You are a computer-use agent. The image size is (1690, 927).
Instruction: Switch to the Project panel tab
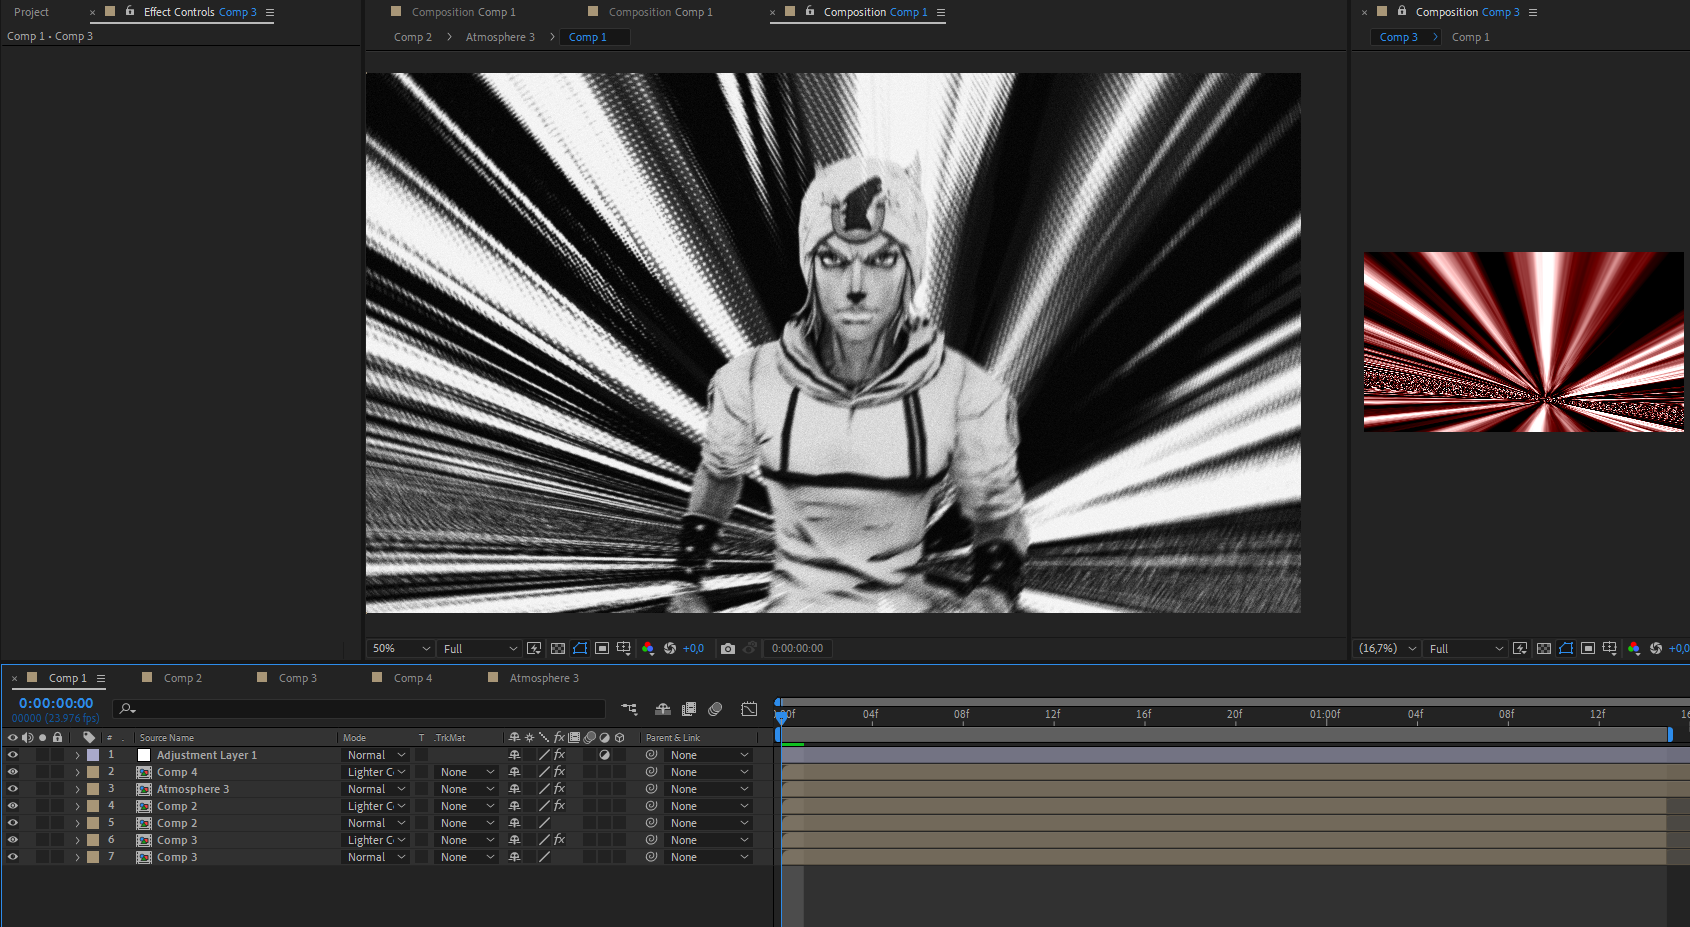[31, 12]
